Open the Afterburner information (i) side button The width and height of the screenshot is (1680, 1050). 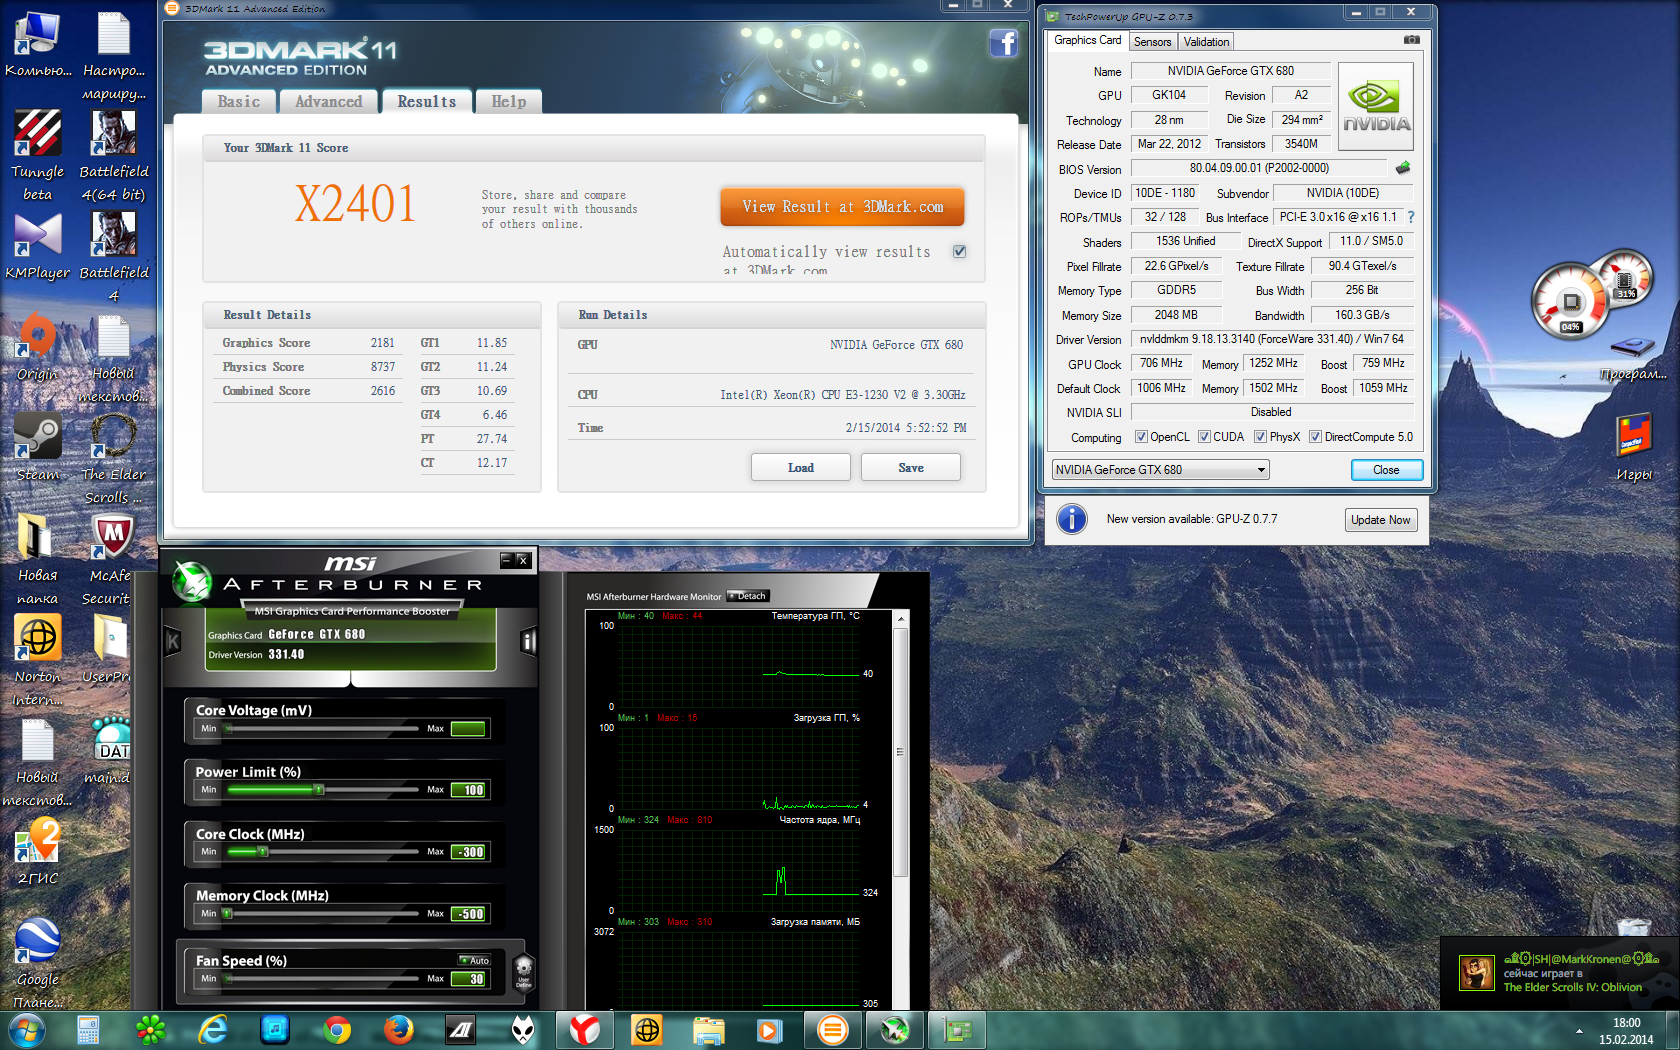point(529,641)
